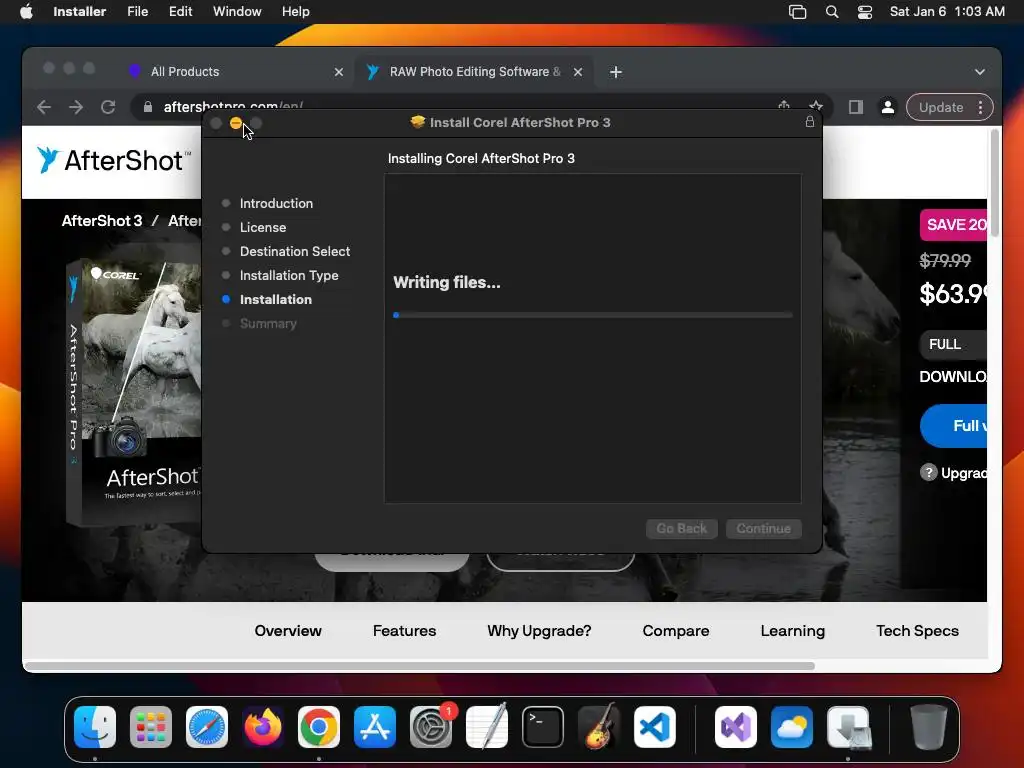Click the Upgrade help question icon

coord(928,472)
